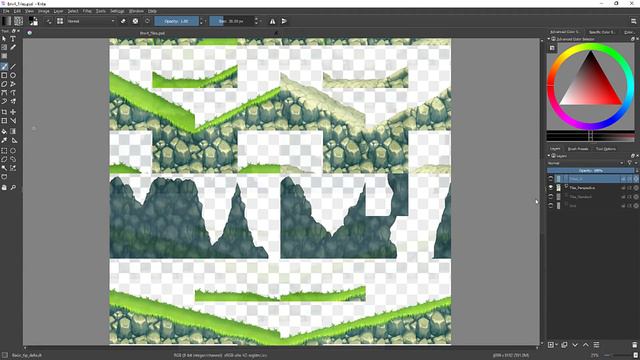Image resolution: width=640 pixels, height=360 pixels.
Task: Open the layer filter dropdown
Action: click(630, 163)
